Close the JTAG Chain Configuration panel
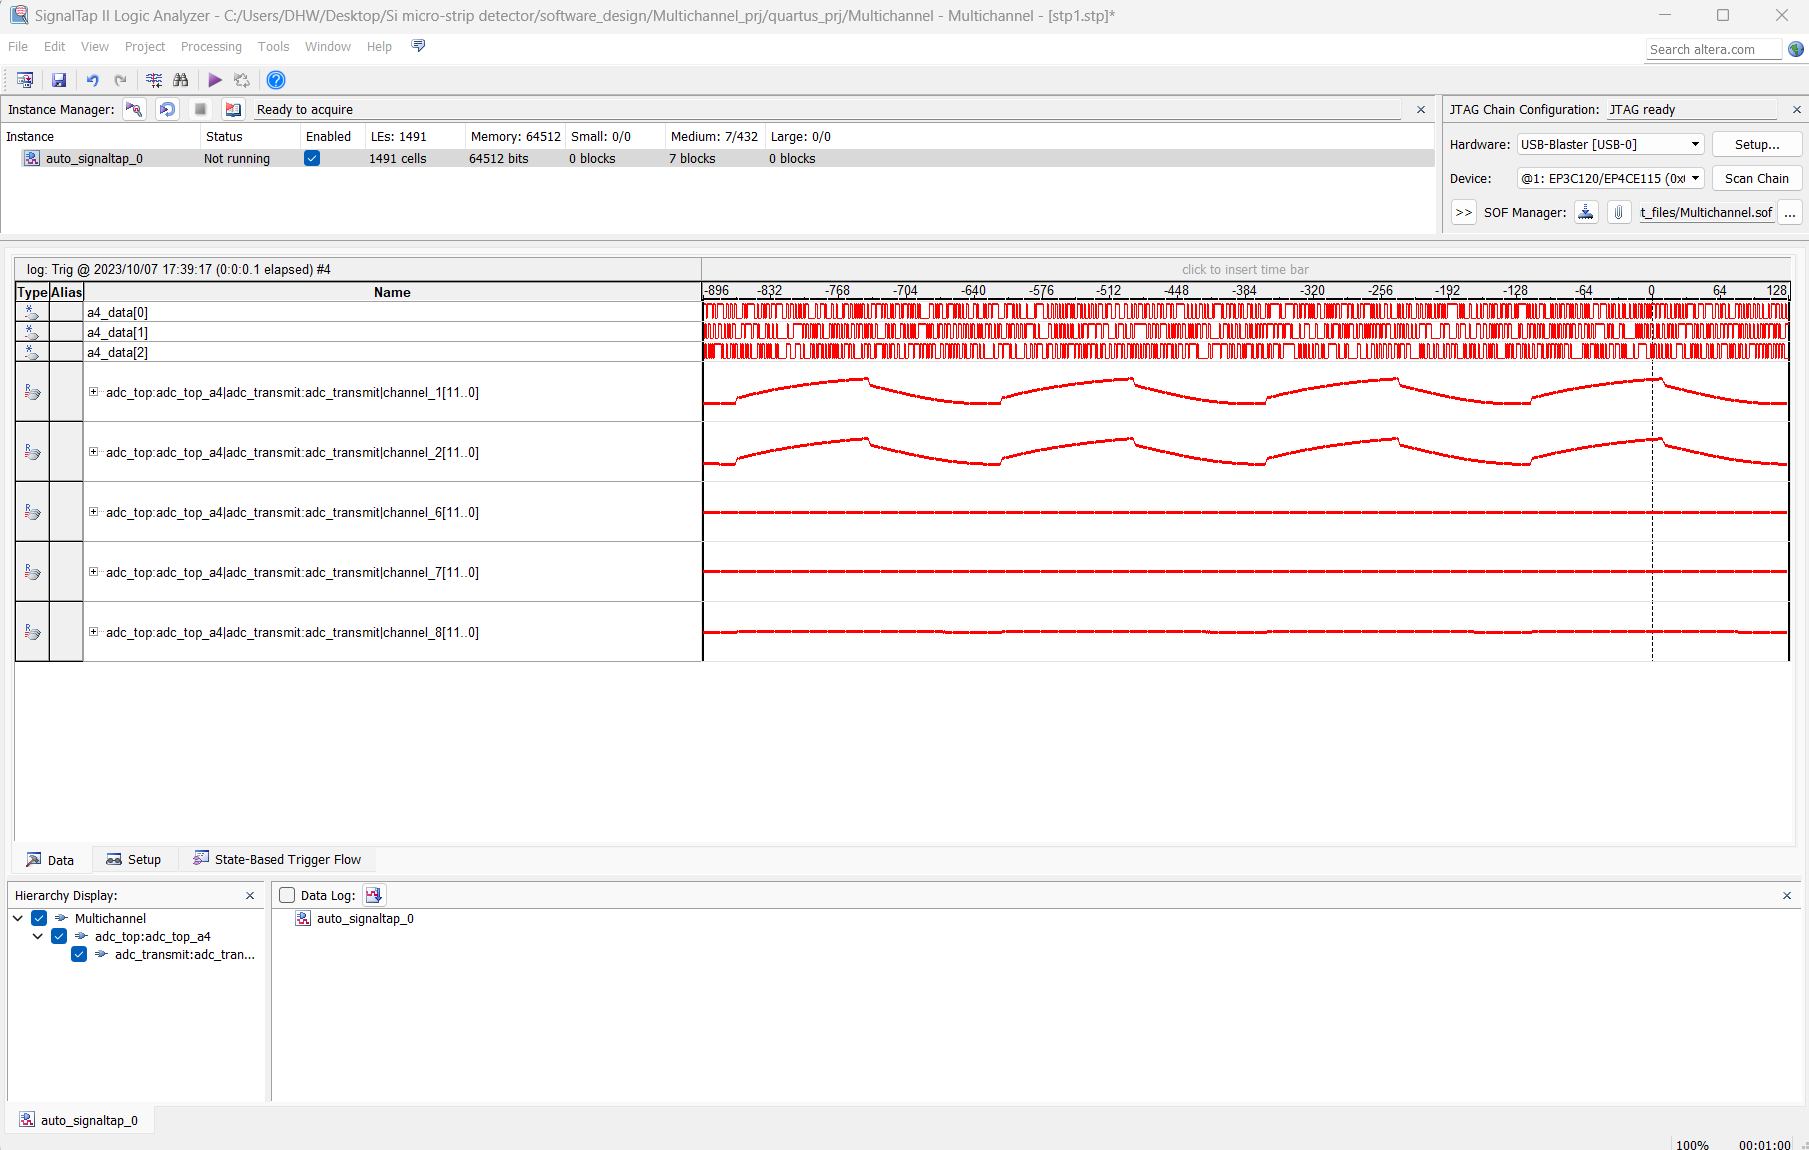Image resolution: width=1809 pixels, height=1150 pixels. (1797, 110)
